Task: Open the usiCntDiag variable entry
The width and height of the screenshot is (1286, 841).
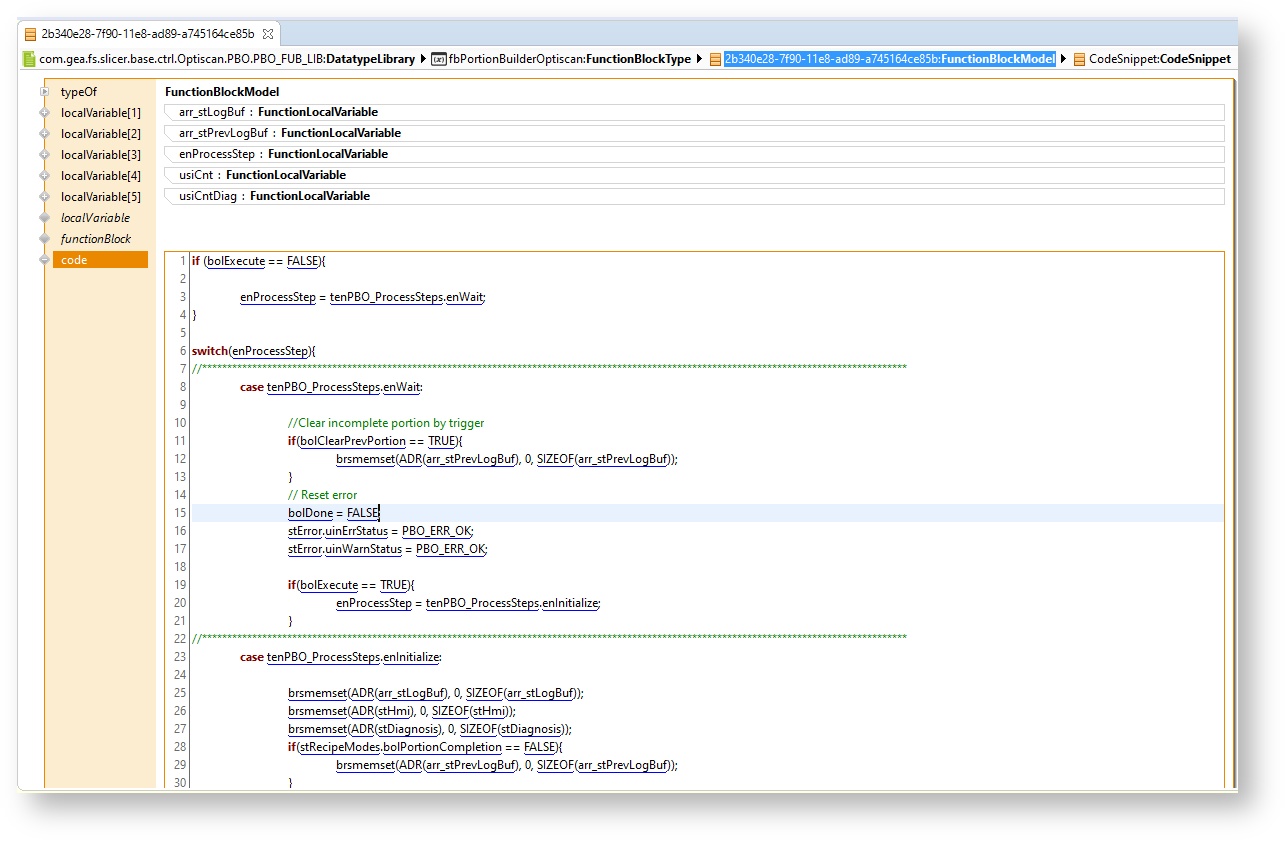Action: point(274,196)
